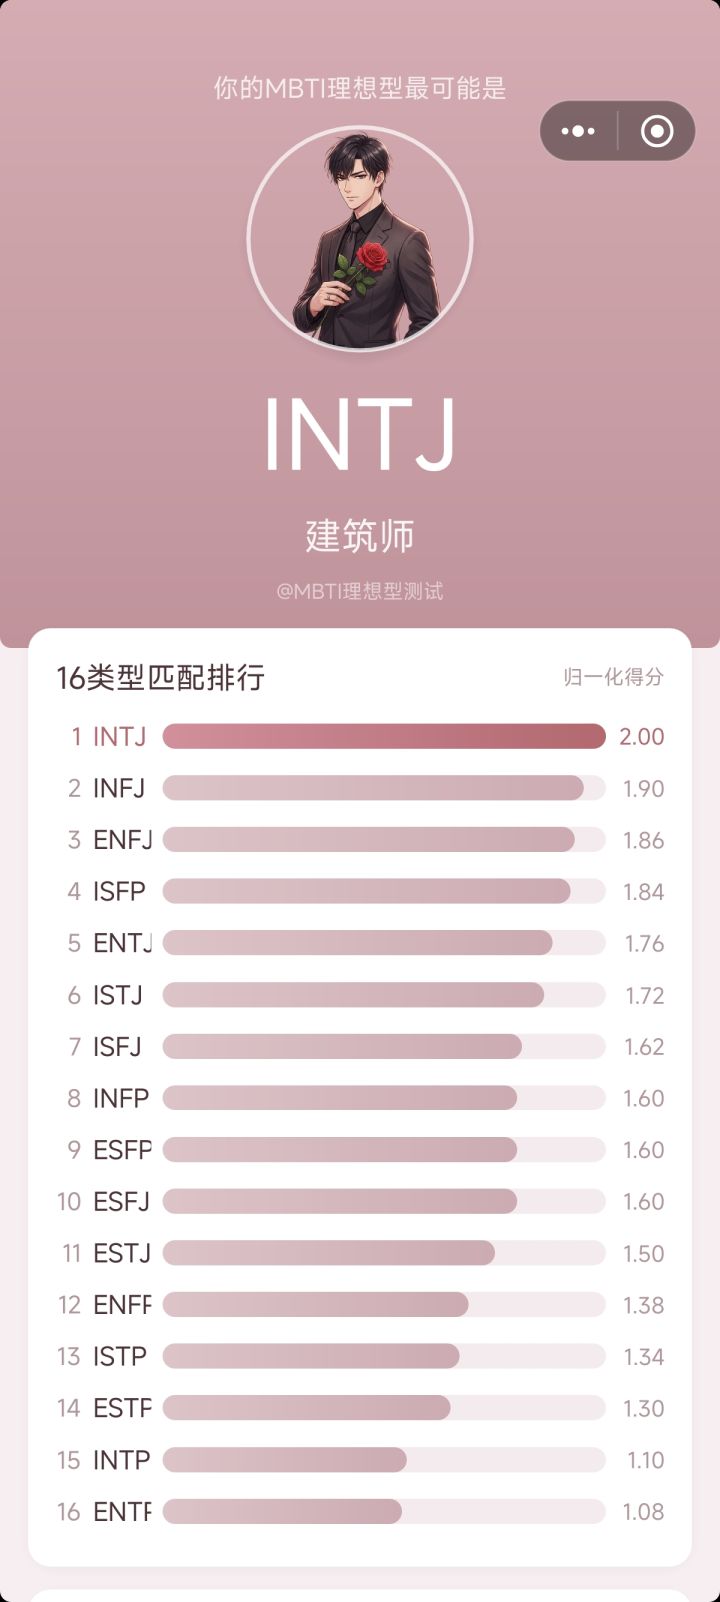Tap the 建筑师 subtitle text
720x1602 pixels.
click(360, 536)
